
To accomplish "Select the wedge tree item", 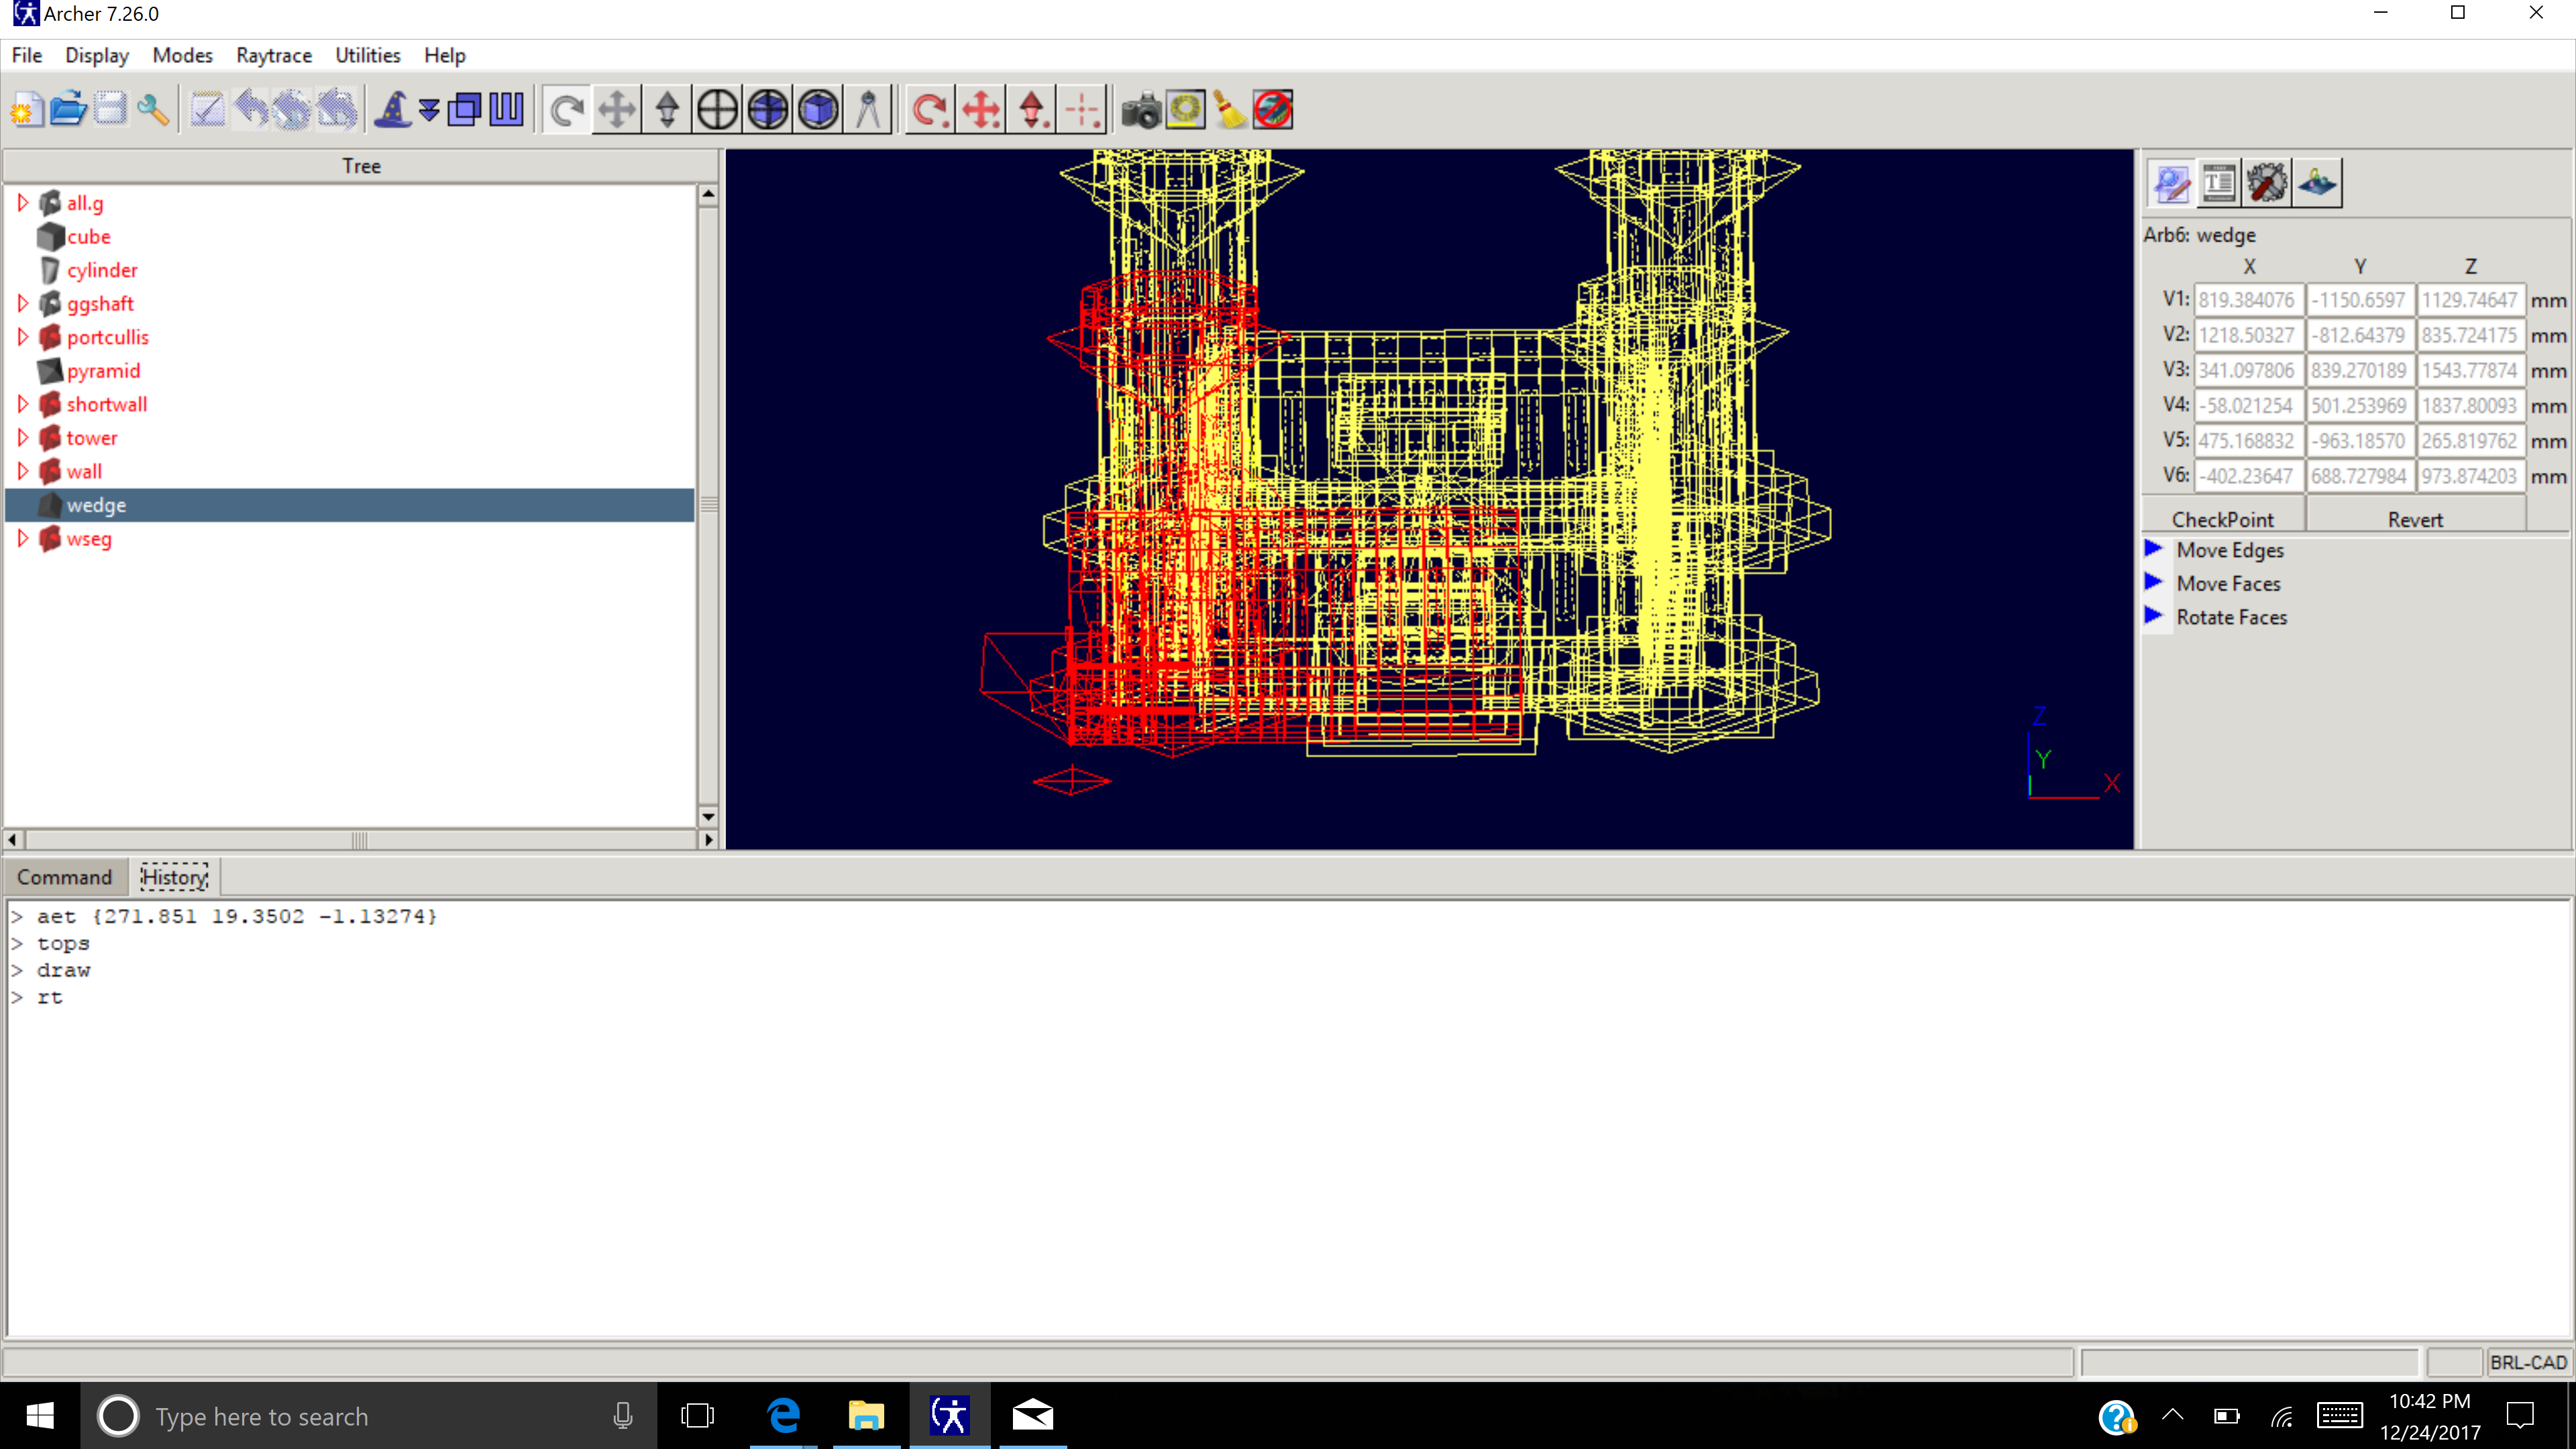I will [350, 505].
